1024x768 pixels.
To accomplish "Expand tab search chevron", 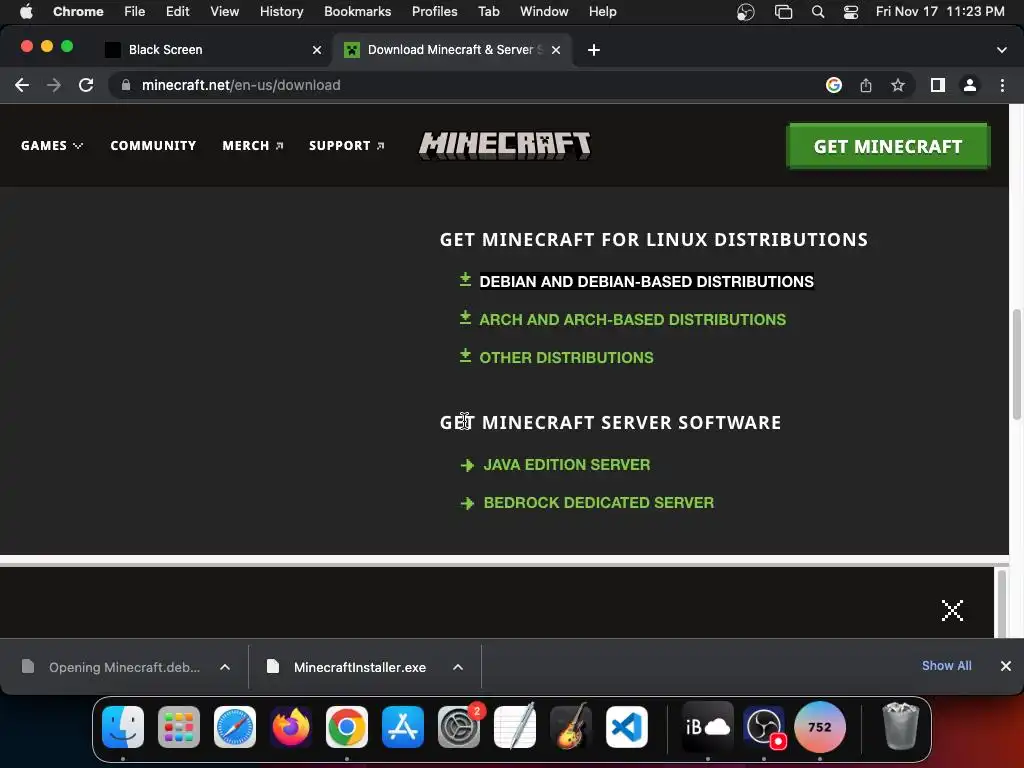I will (1002, 50).
